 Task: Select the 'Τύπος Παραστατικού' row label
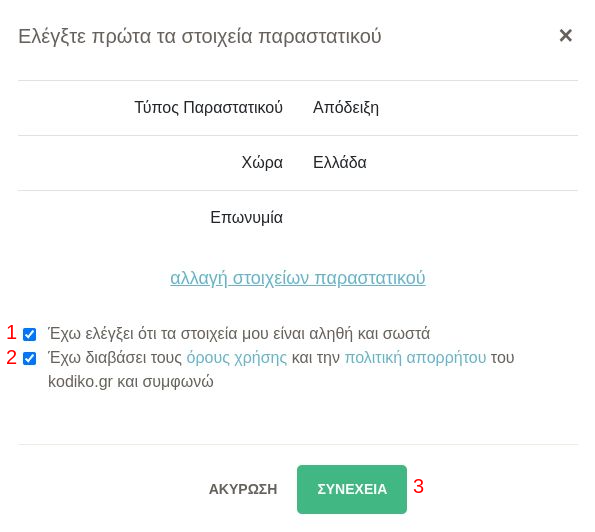coord(208,107)
